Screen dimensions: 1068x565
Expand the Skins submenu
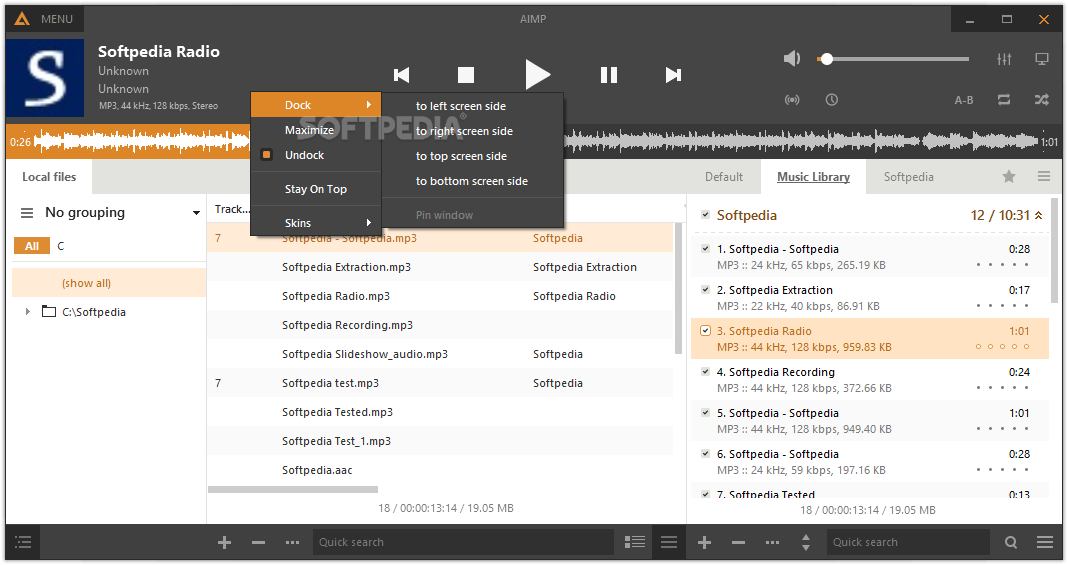click(315, 223)
